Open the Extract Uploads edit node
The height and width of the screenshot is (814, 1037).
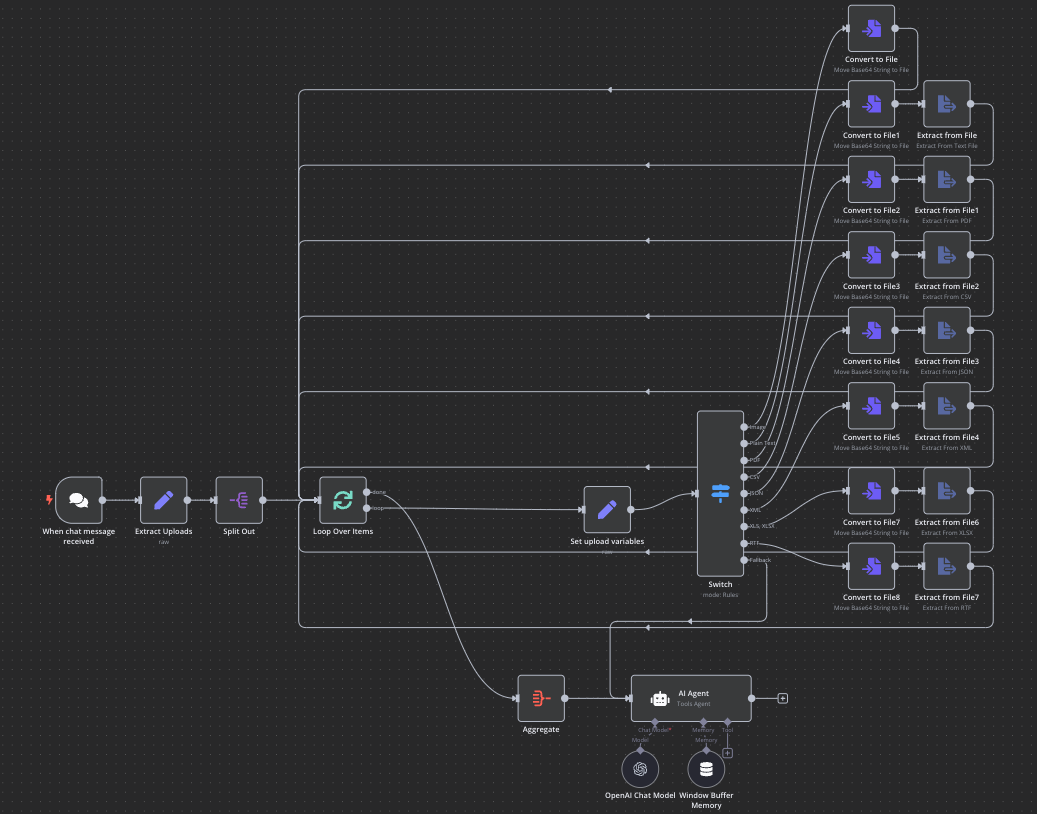click(163, 500)
